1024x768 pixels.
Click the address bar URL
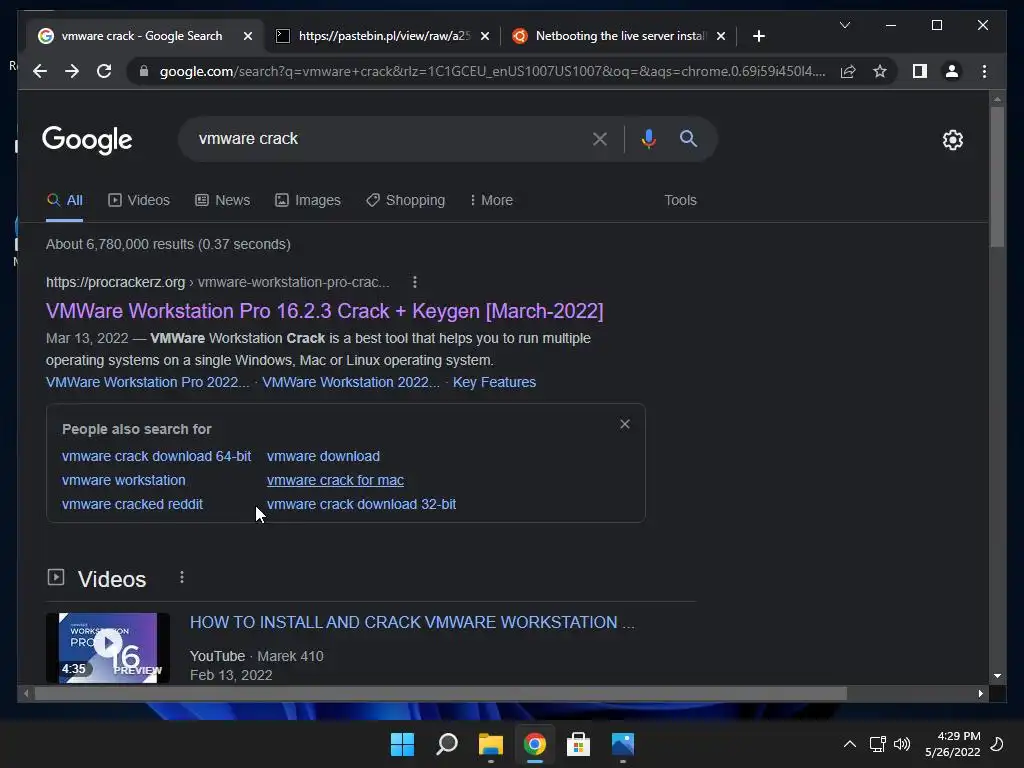click(492, 71)
